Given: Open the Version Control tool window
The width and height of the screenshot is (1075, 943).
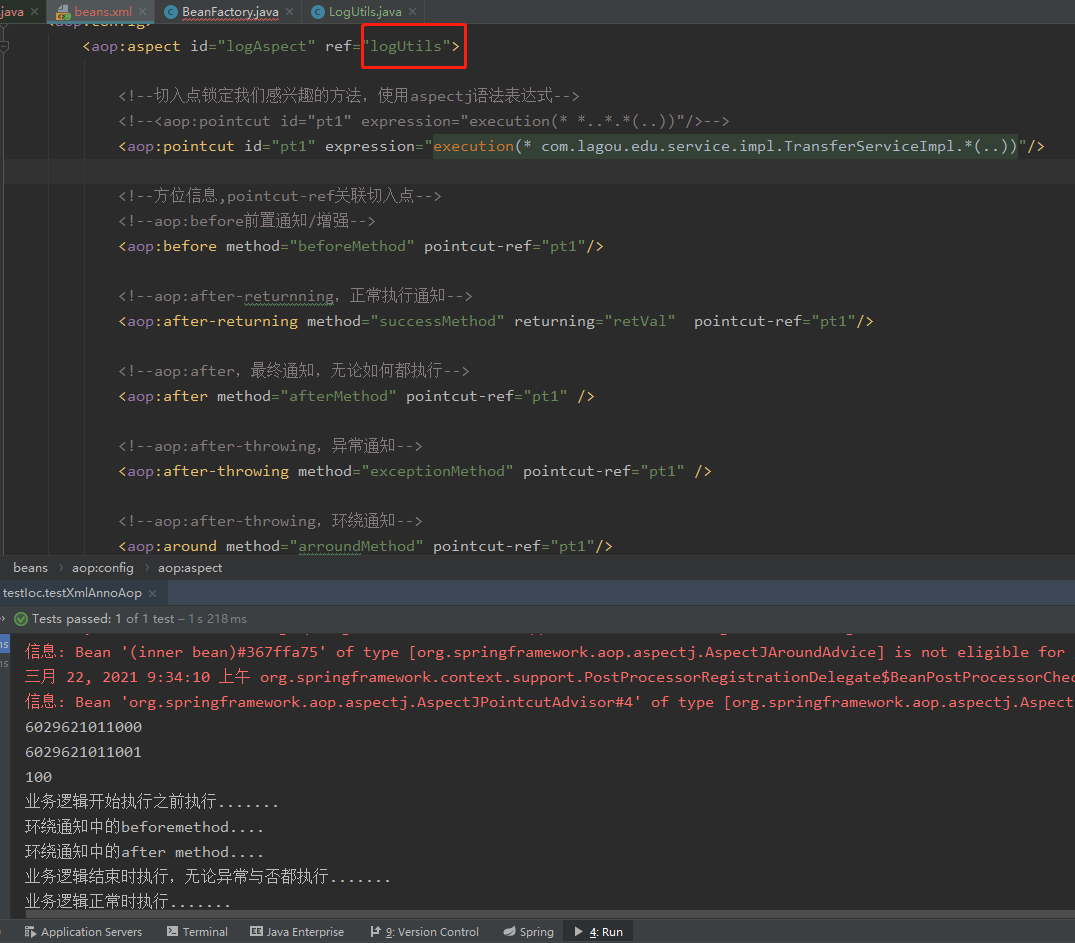Looking at the screenshot, I should coord(424,932).
